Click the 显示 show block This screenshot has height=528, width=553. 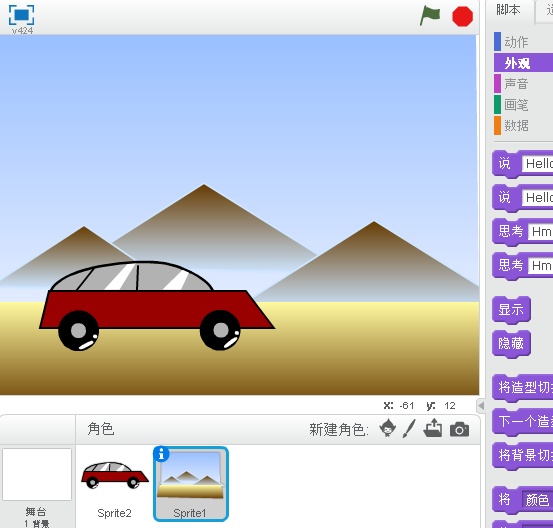[511, 309]
